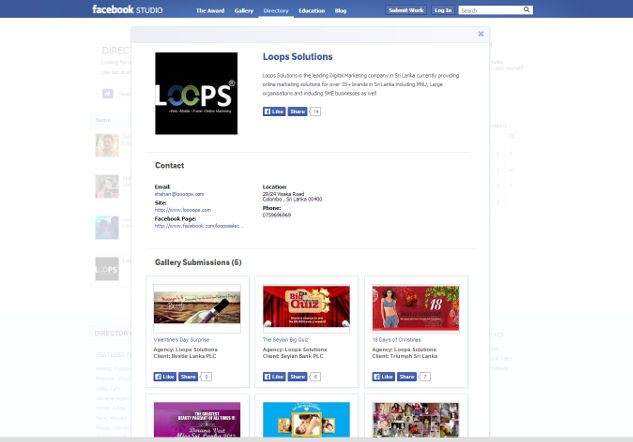Click the Submit Work button

(406, 10)
